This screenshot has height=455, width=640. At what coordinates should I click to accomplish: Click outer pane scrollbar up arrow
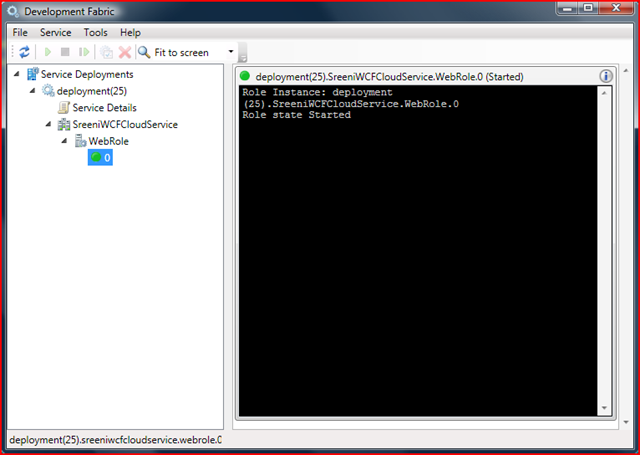pyautogui.click(x=626, y=71)
